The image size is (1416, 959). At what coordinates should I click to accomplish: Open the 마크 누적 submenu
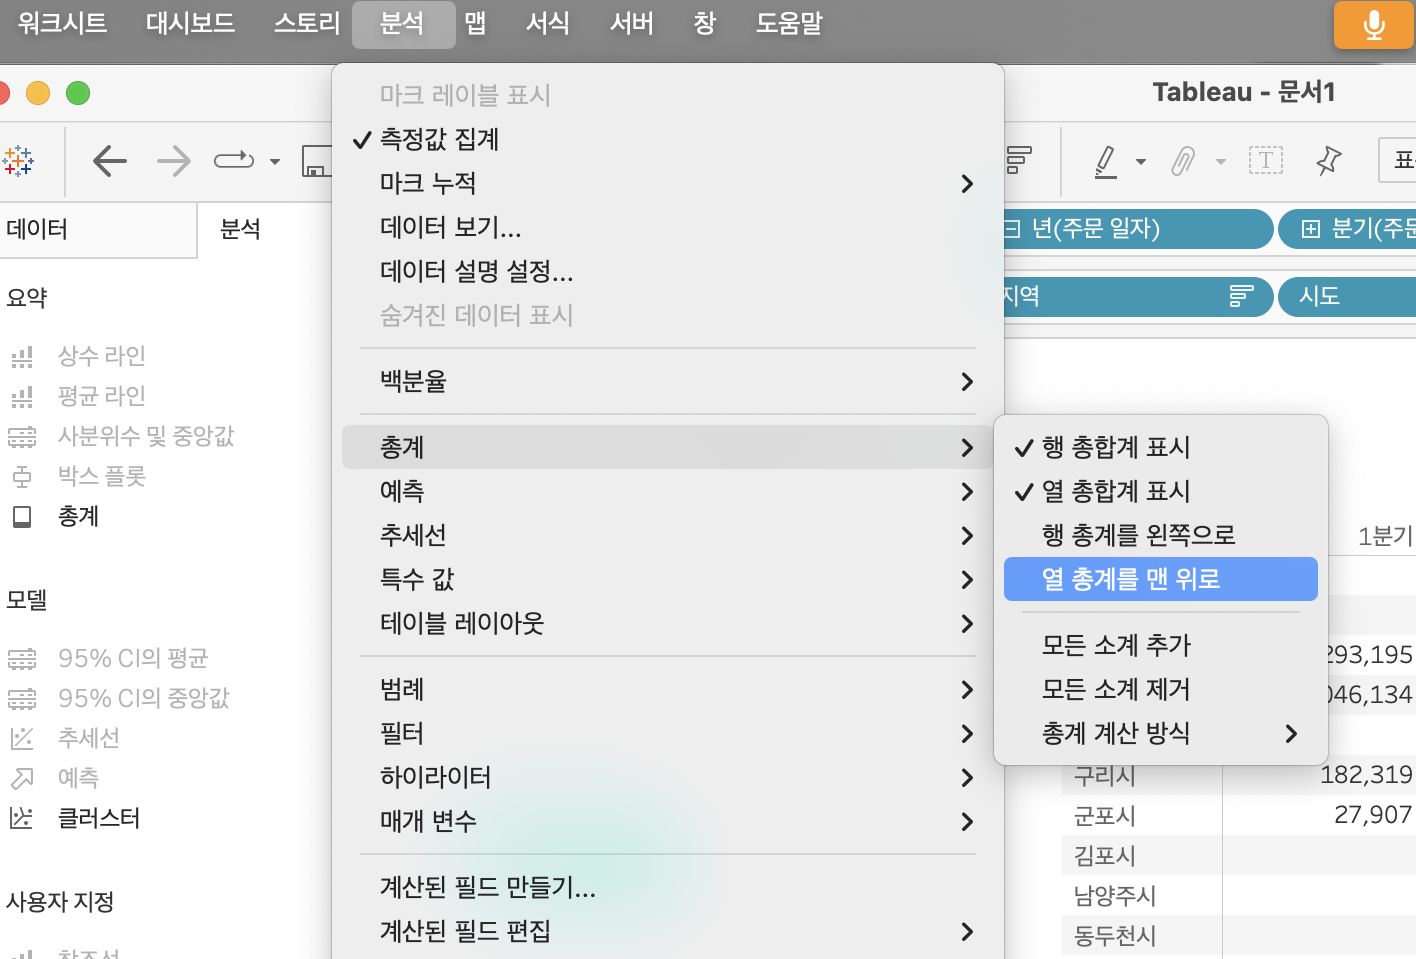[x=667, y=183]
